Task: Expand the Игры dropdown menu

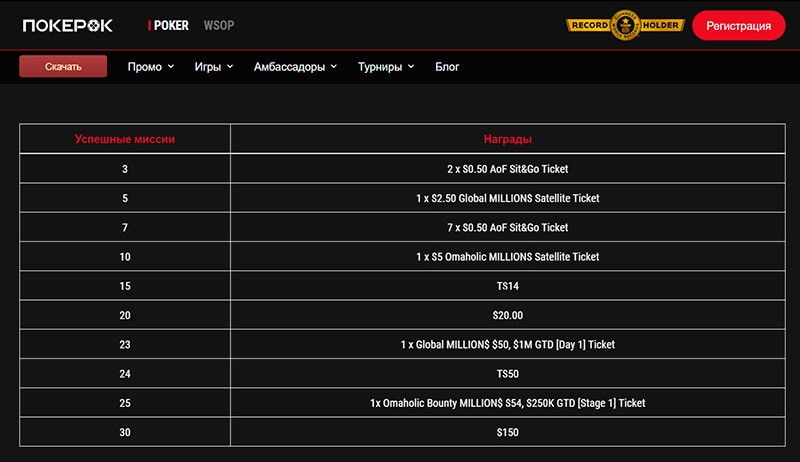Action: [x=214, y=67]
